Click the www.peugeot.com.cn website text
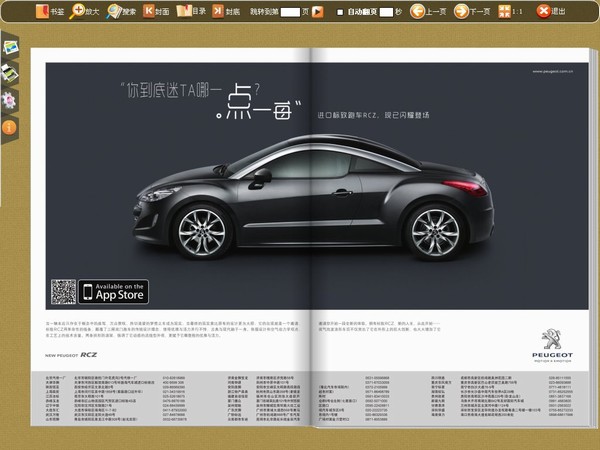600x450 pixels. point(553,72)
